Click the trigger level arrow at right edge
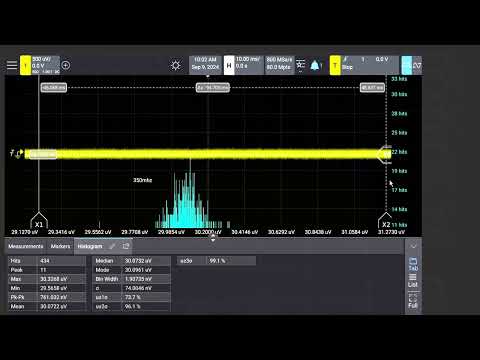Screen dimensions: 480x360 tap(384, 154)
